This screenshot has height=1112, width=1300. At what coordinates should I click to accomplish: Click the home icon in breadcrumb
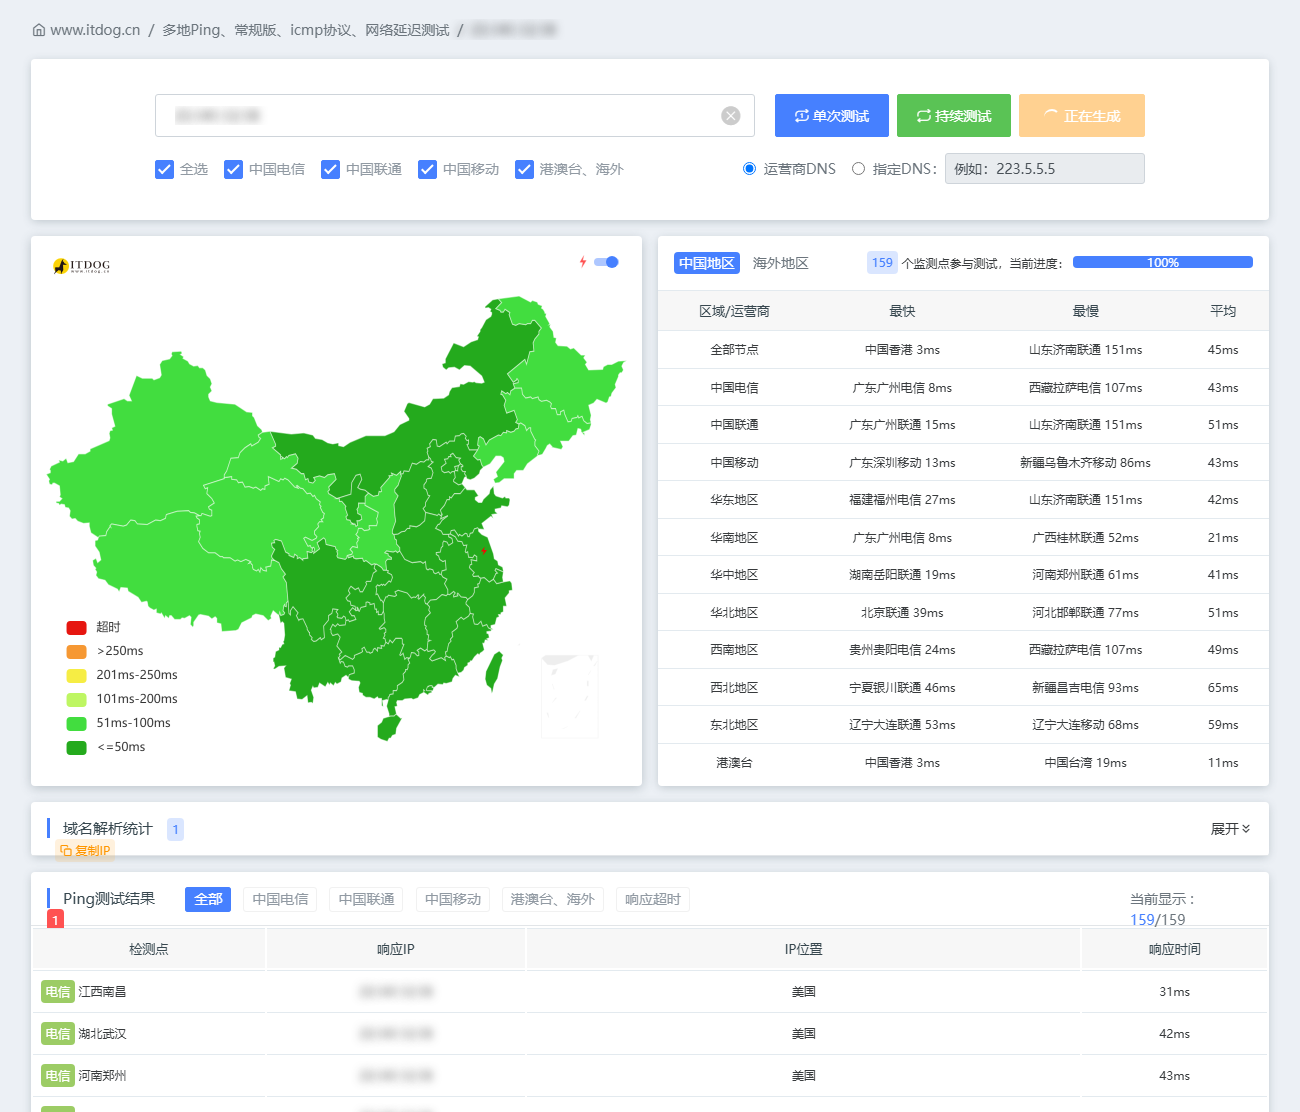tap(39, 30)
